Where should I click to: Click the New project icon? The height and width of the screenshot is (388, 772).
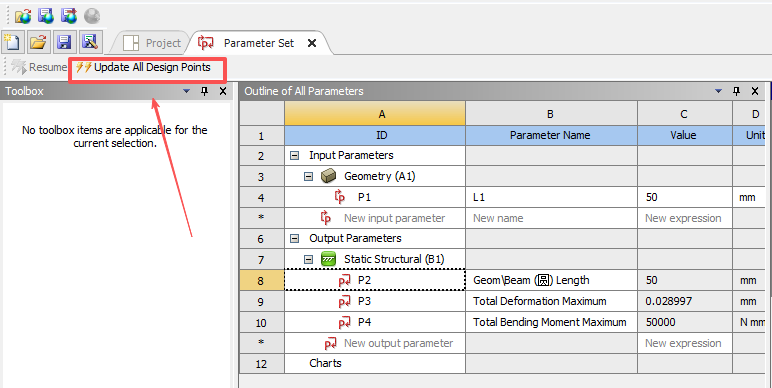pyautogui.click(x=12, y=42)
